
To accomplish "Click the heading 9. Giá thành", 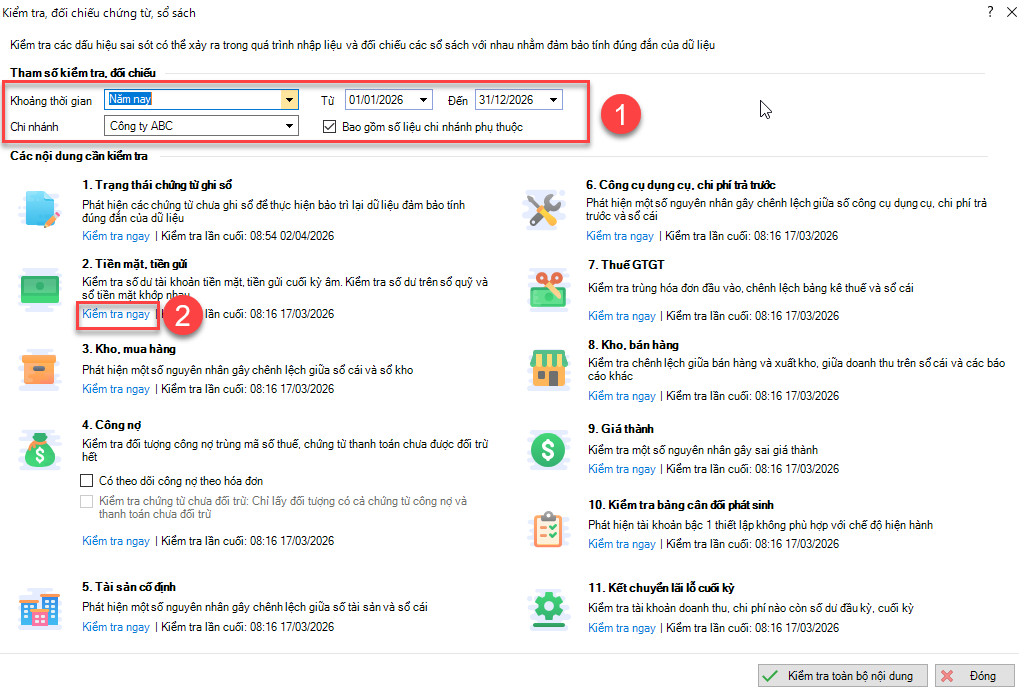I will 621,429.
